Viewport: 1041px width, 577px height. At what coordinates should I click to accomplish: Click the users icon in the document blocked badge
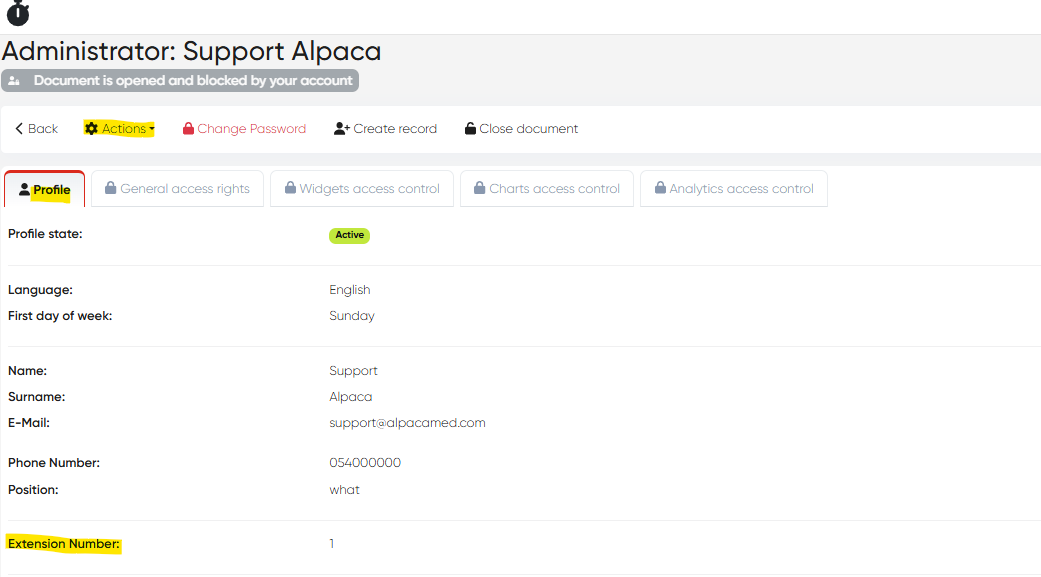tap(14, 81)
